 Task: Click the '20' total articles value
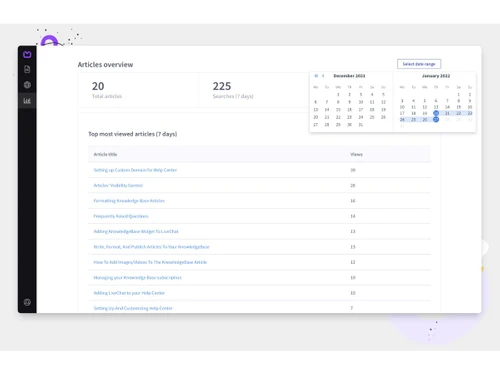click(x=98, y=86)
